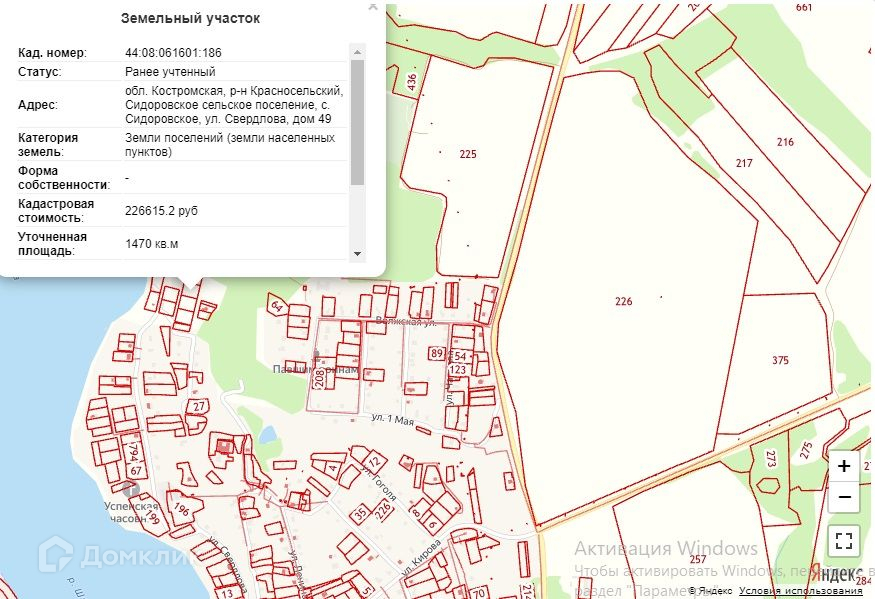
Task: Click the ул. 1 Мая street label
Action: point(392,416)
